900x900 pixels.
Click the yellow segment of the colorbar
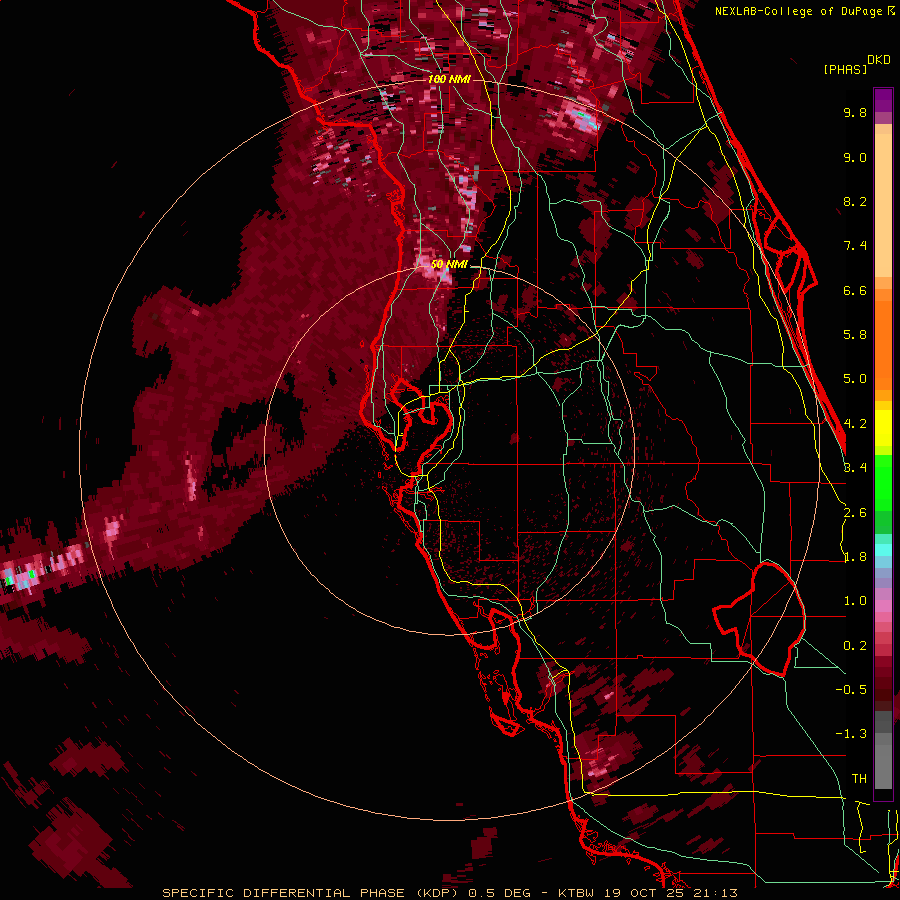(x=883, y=428)
